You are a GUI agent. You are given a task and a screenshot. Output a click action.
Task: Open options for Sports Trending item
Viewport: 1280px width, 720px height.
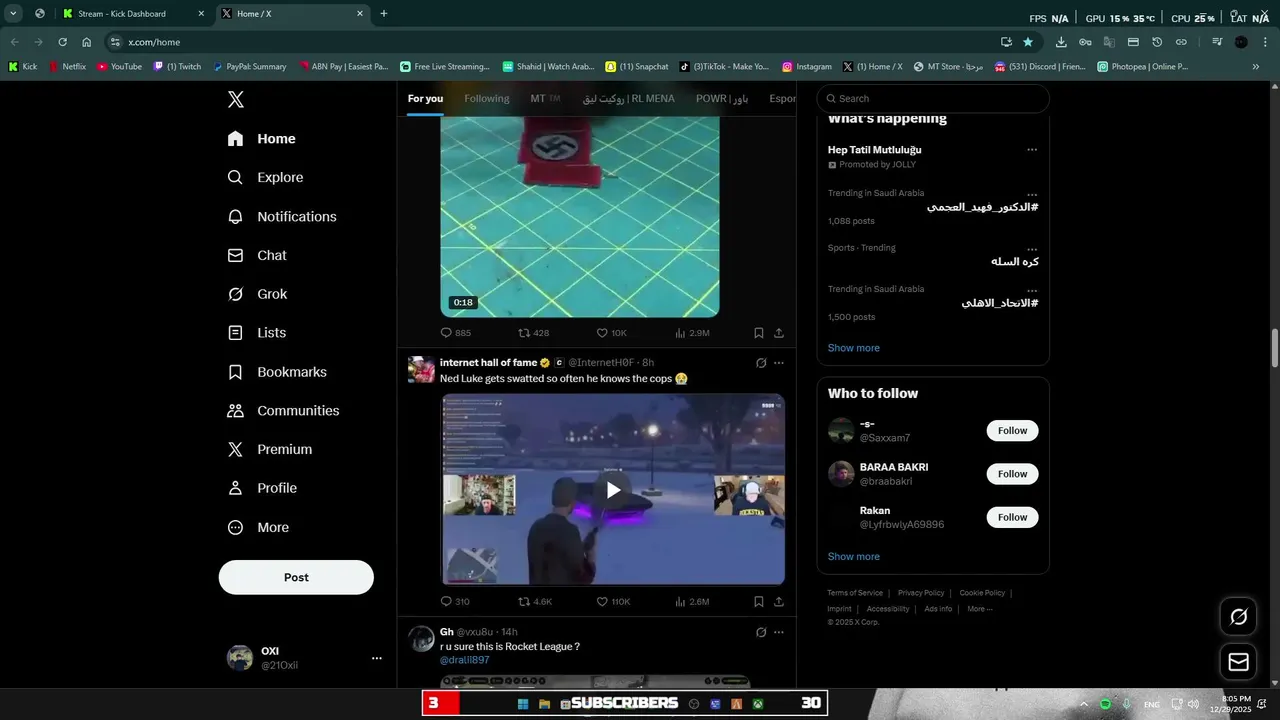(x=1032, y=248)
